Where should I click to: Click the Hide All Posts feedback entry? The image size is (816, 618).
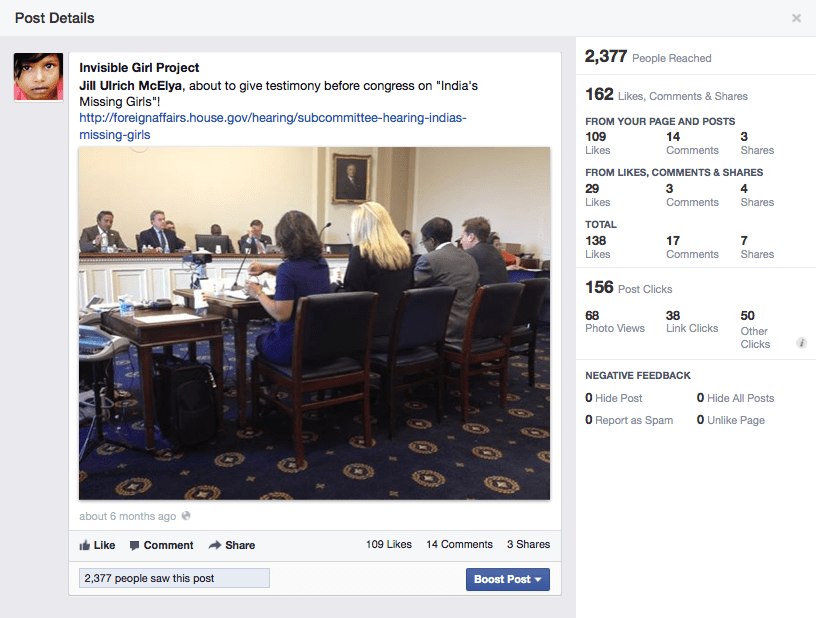click(739, 398)
